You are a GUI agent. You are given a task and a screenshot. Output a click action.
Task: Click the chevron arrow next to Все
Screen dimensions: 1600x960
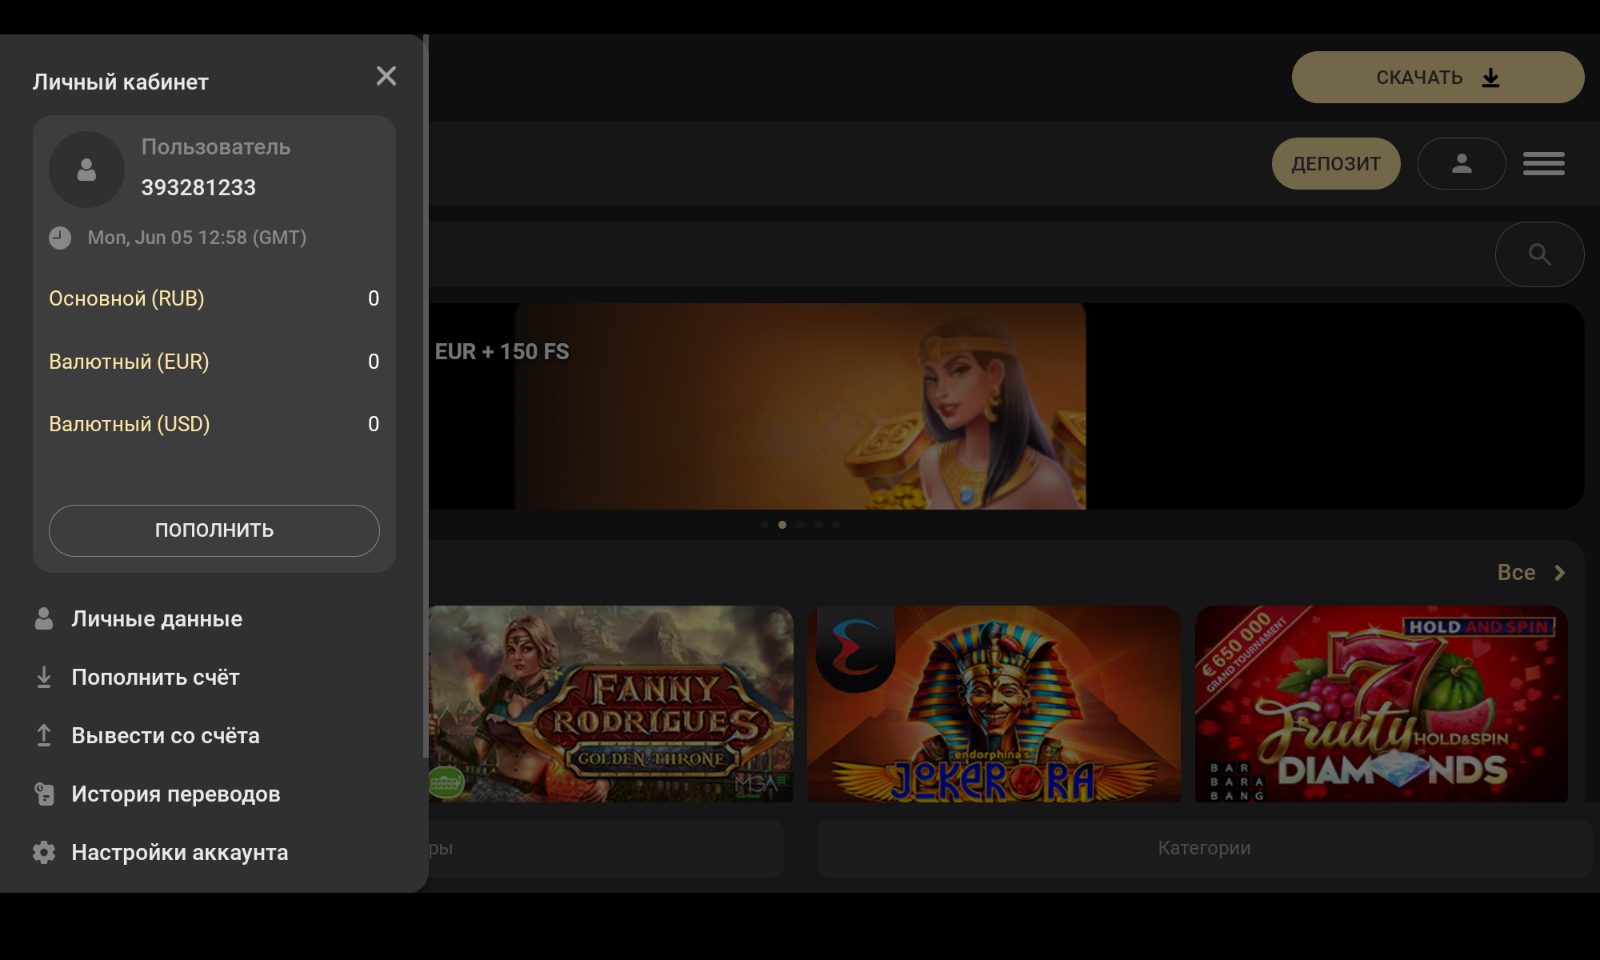click(1560, 573)
